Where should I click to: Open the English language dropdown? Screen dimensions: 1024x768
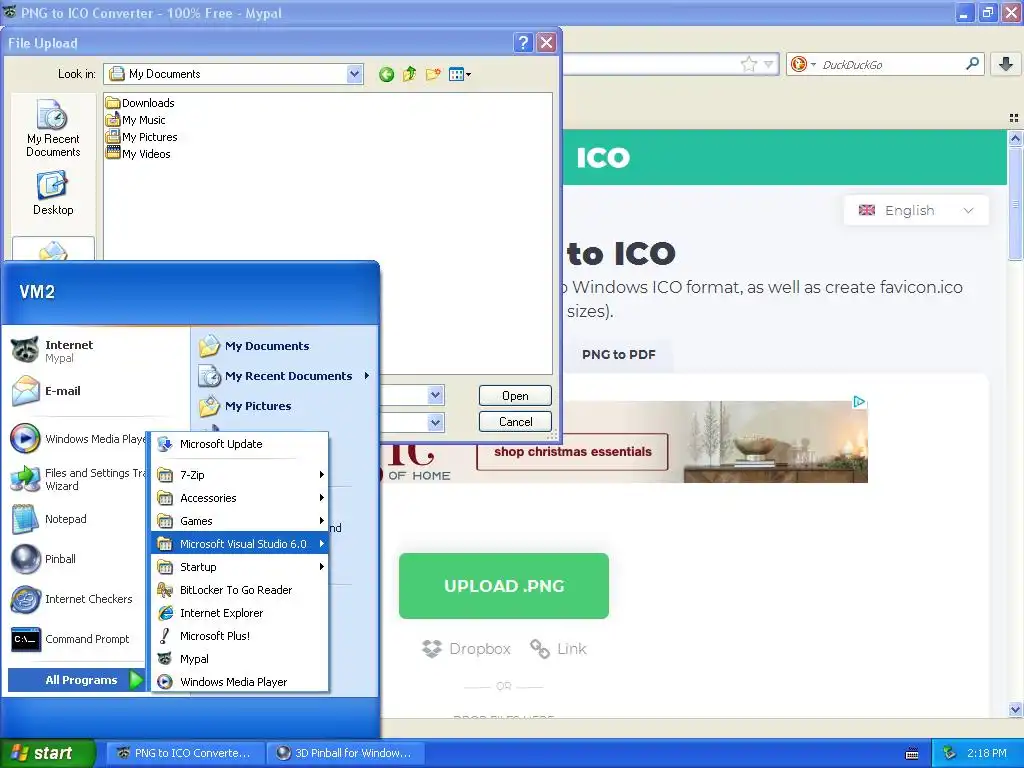(x=916, y=210)
